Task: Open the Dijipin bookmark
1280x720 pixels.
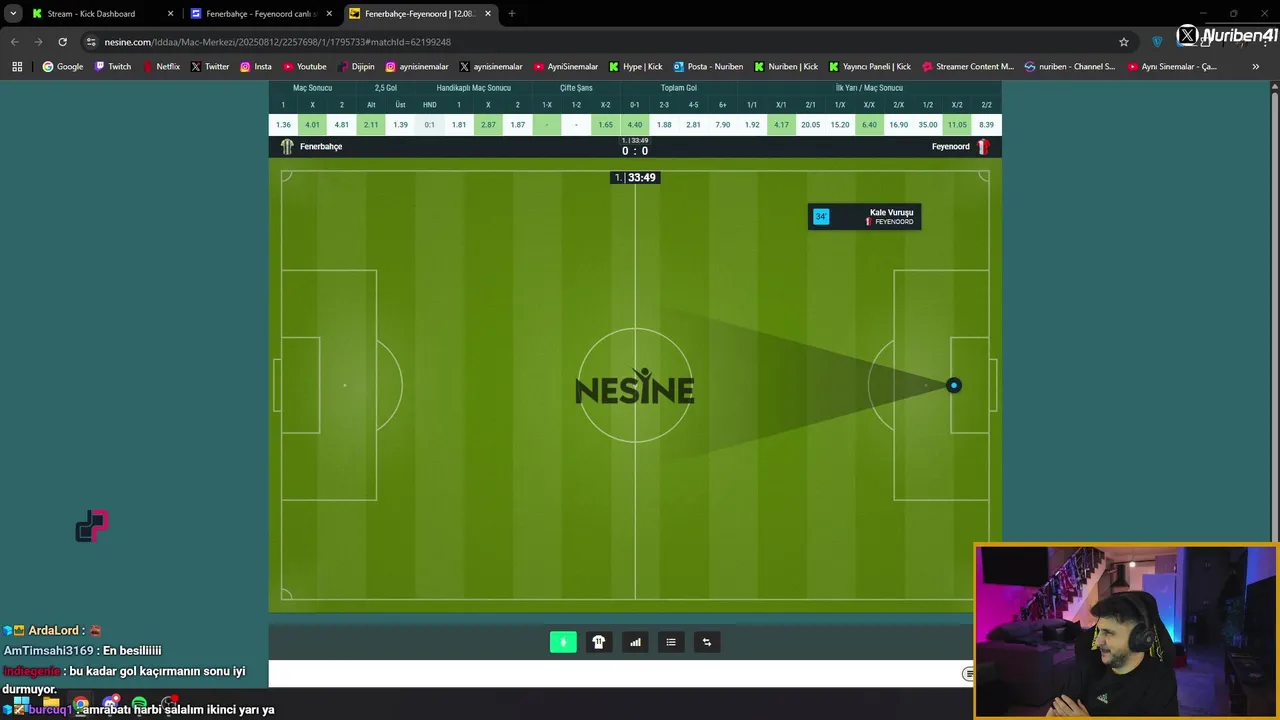Action: coord(355,66)
